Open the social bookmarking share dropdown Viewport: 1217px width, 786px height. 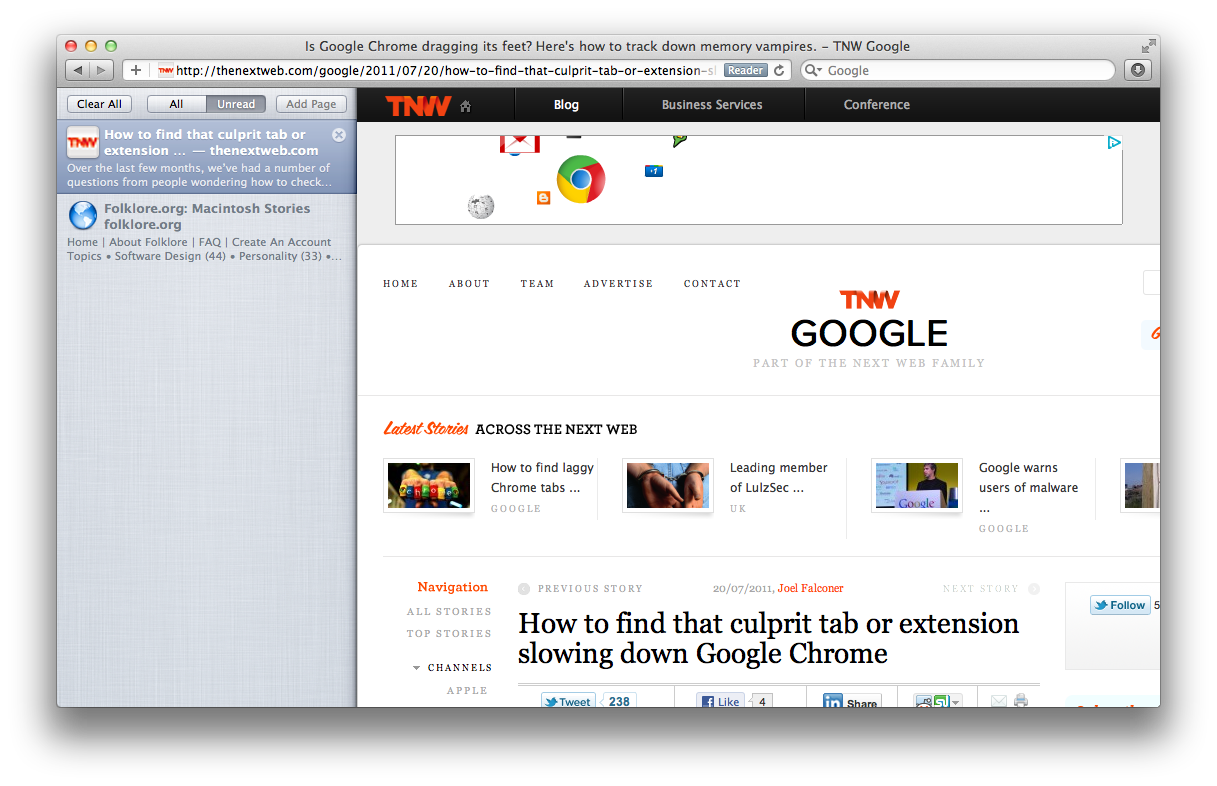[938, 701]
